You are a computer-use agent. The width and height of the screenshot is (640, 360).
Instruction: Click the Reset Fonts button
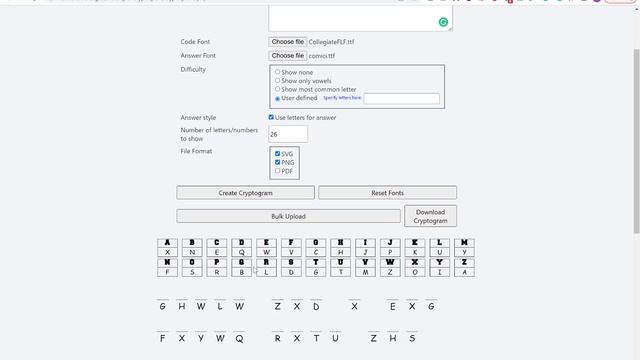[387, 193]
